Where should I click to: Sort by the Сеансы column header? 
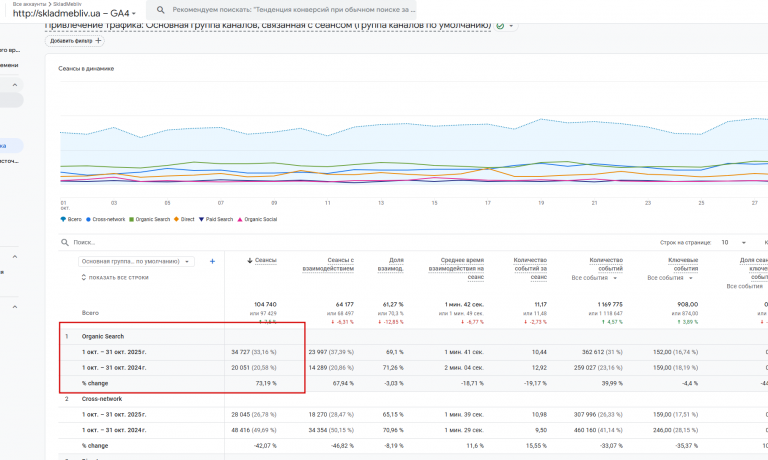[265, 261]
